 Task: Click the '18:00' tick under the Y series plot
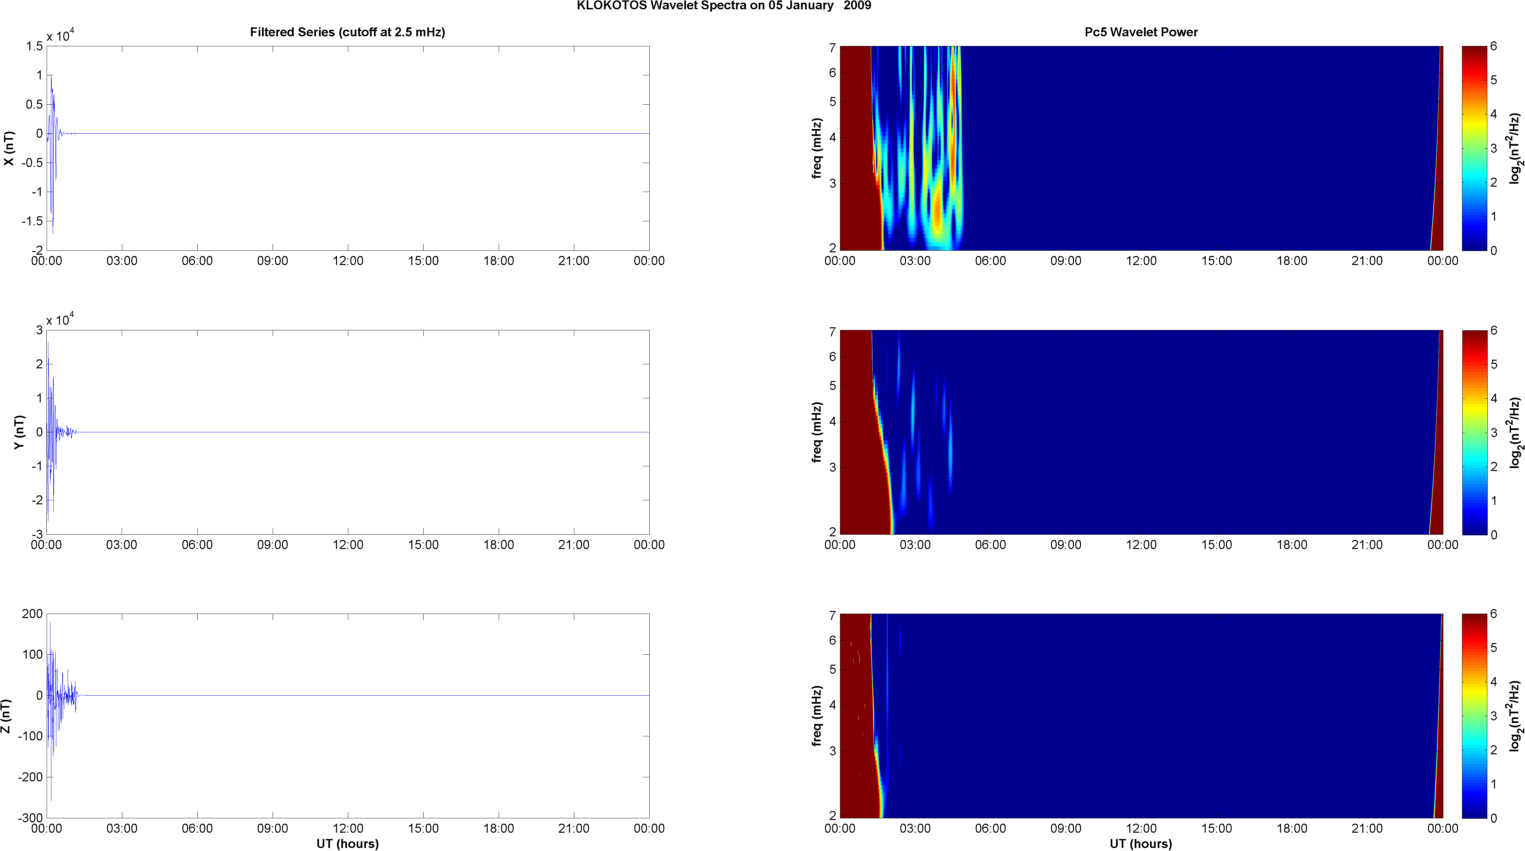pyautogui.click(x=499, y=545)
